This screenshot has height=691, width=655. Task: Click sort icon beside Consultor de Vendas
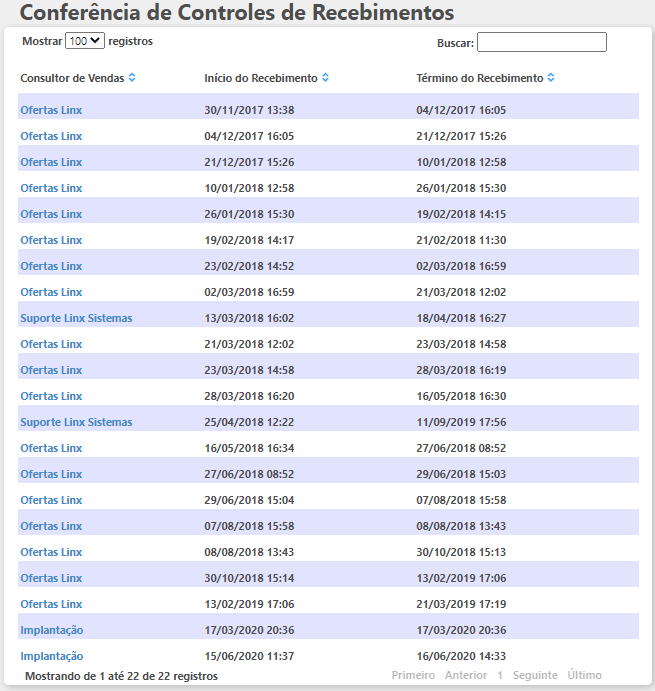(132, 78)
